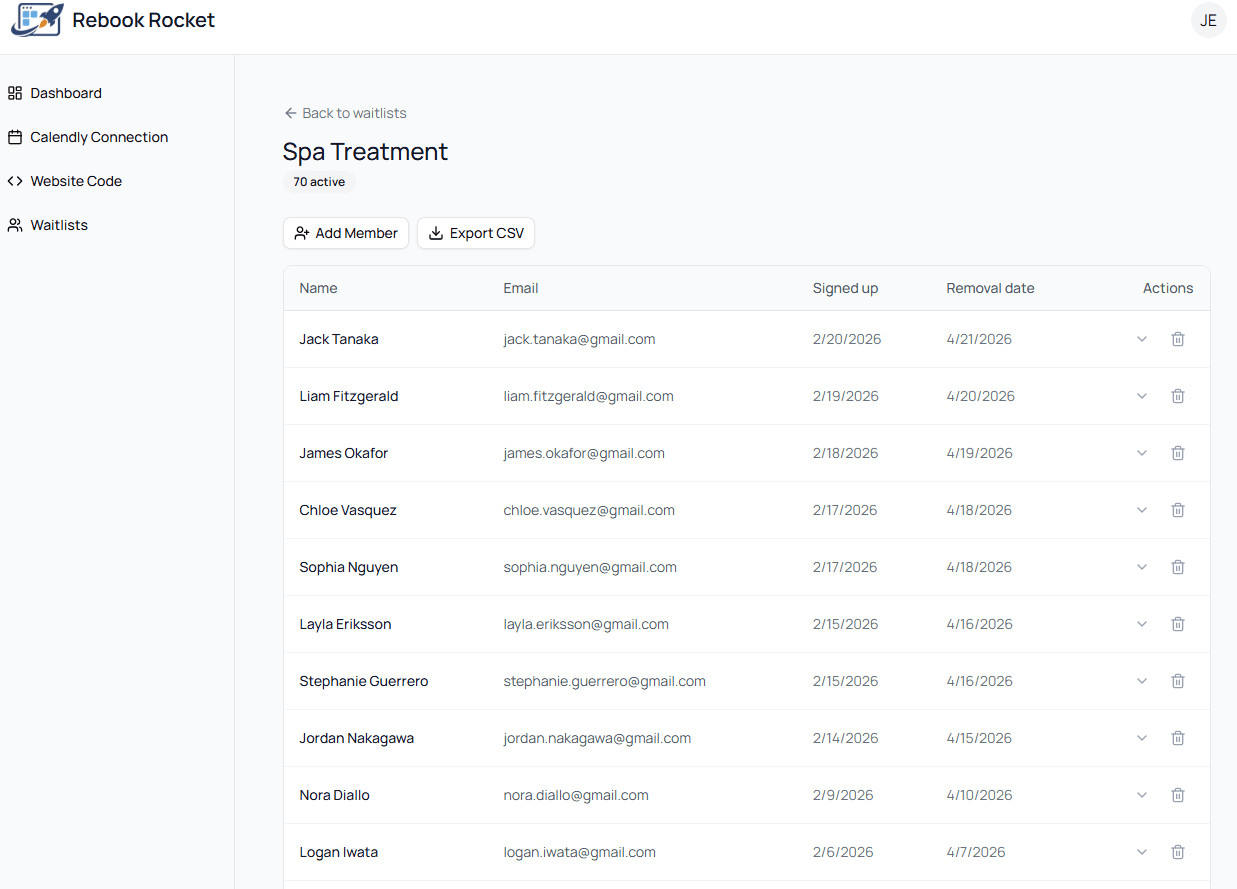This screenshot has height=889, width=1237.
Task: Click the add-person icon on Add Member
Action: (x=302, y=232)
